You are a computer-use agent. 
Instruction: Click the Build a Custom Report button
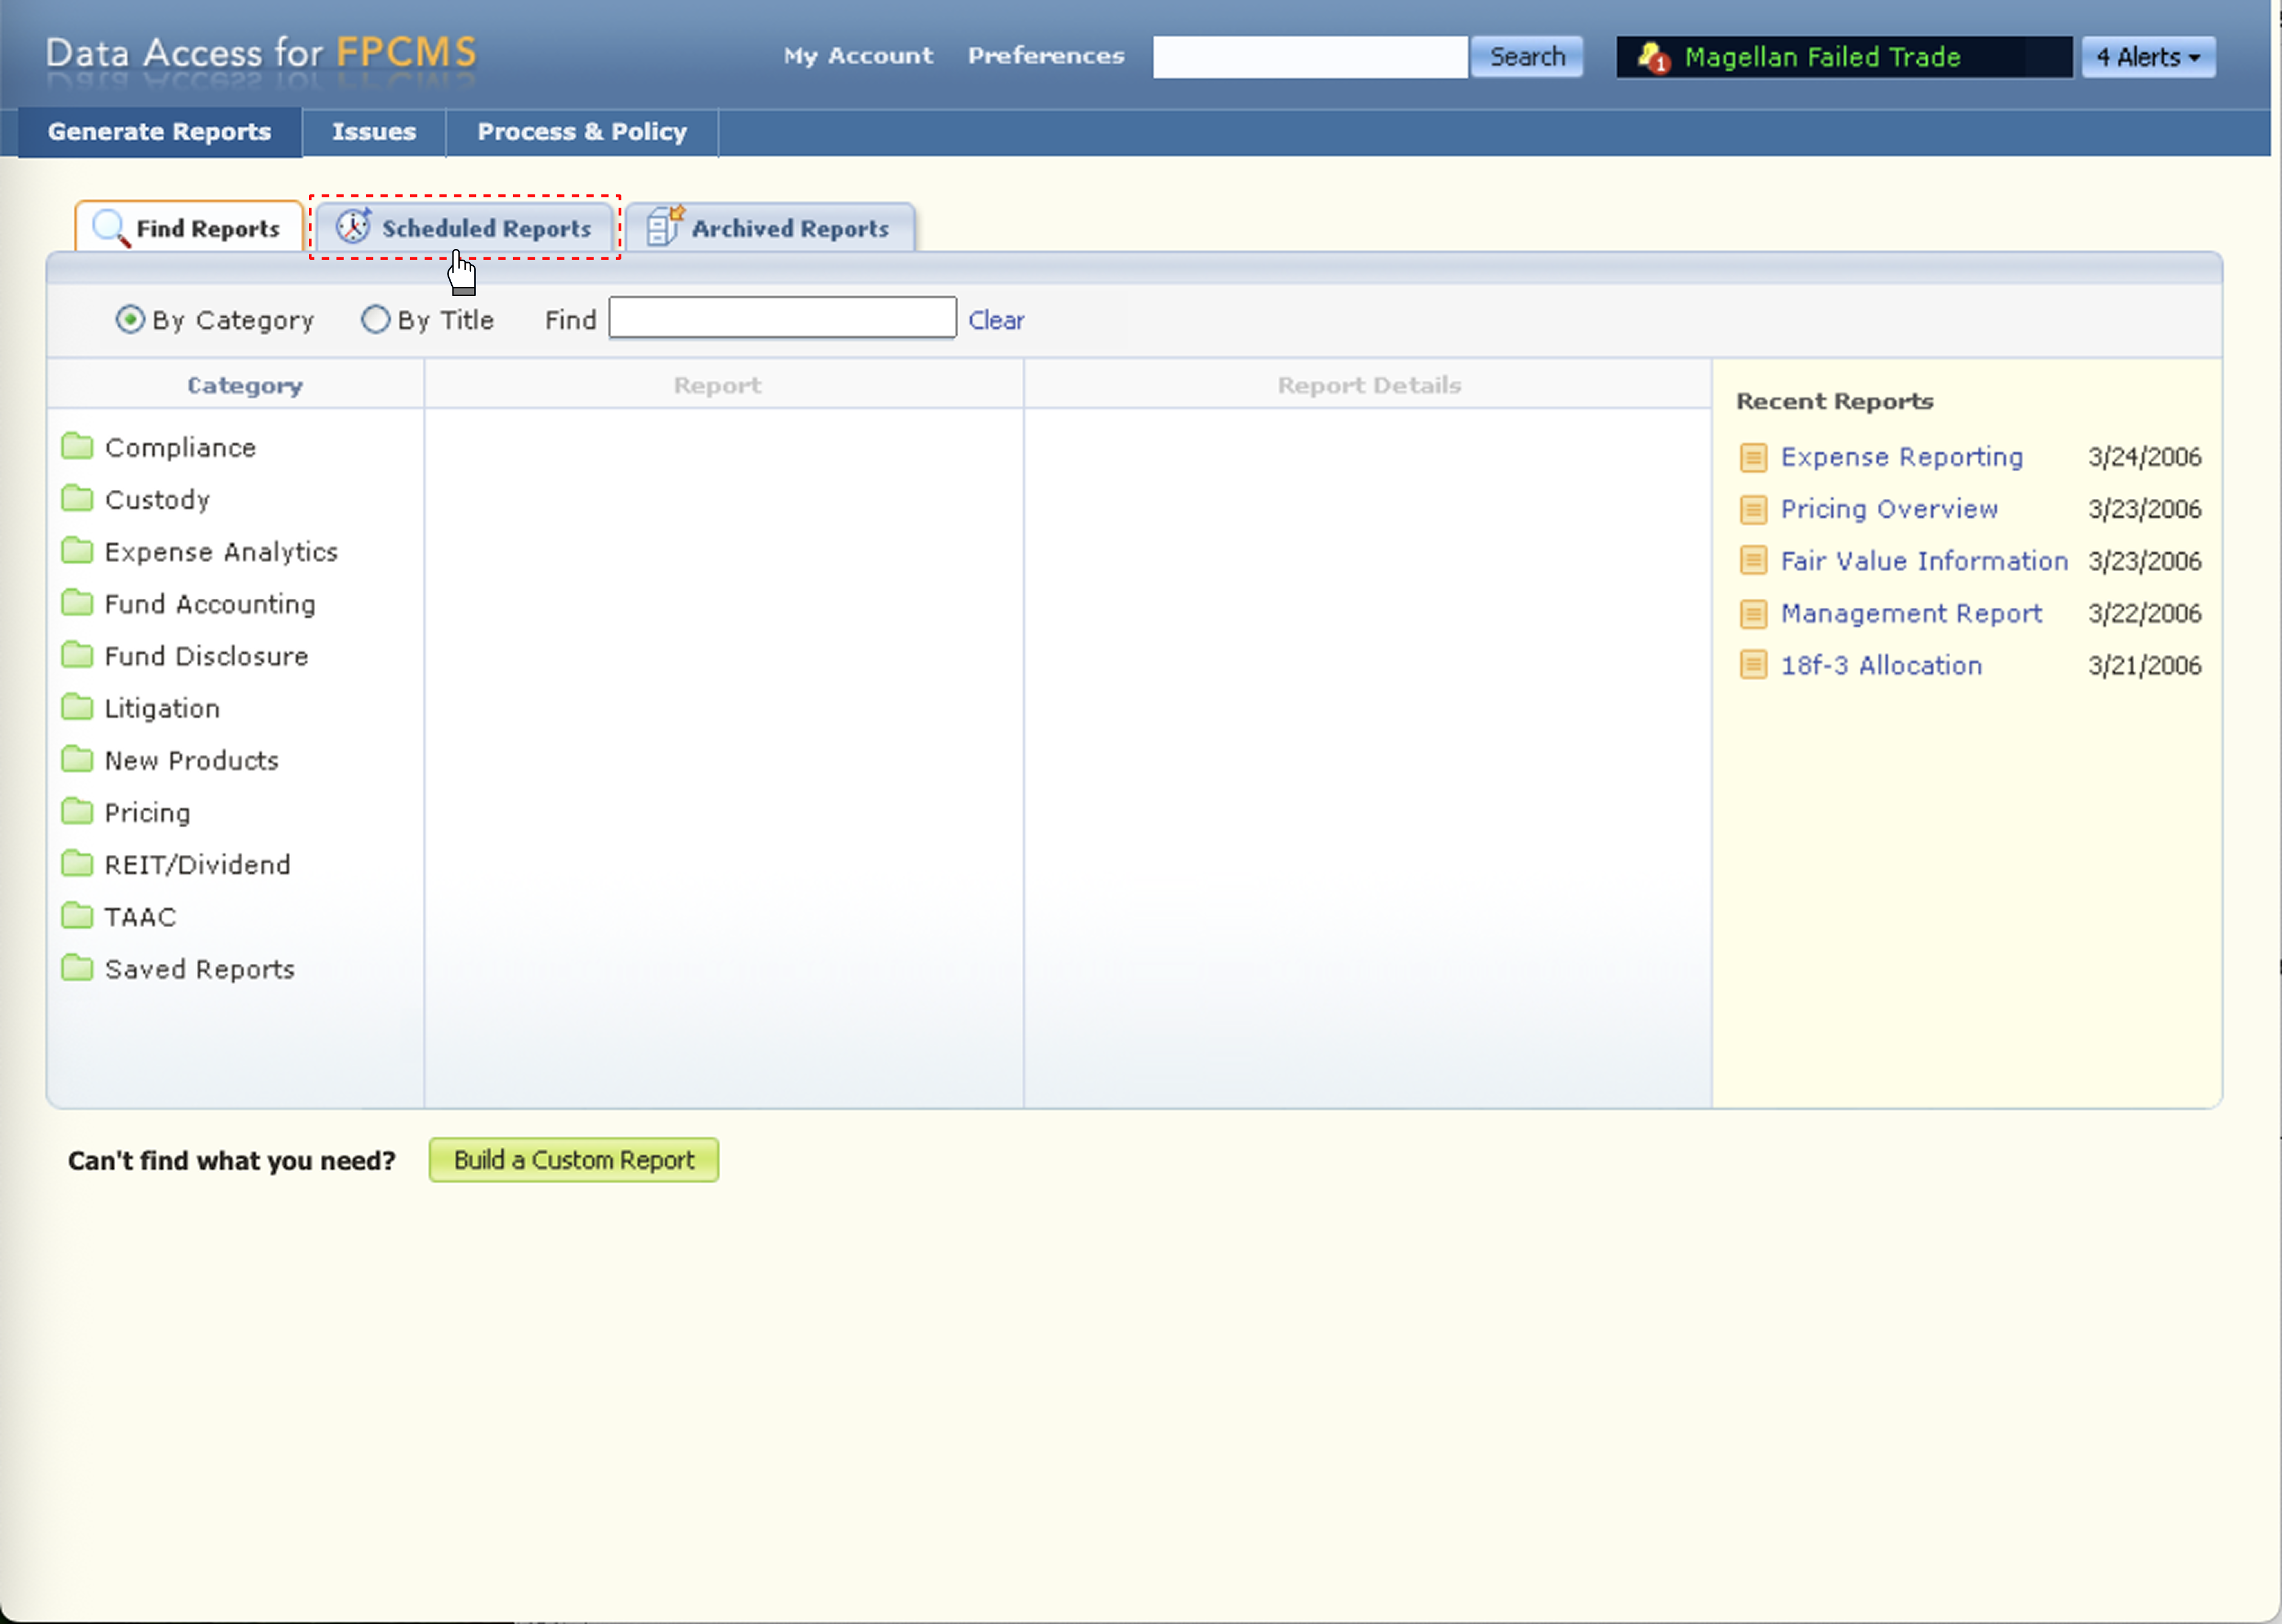(x=573, y=1160)
